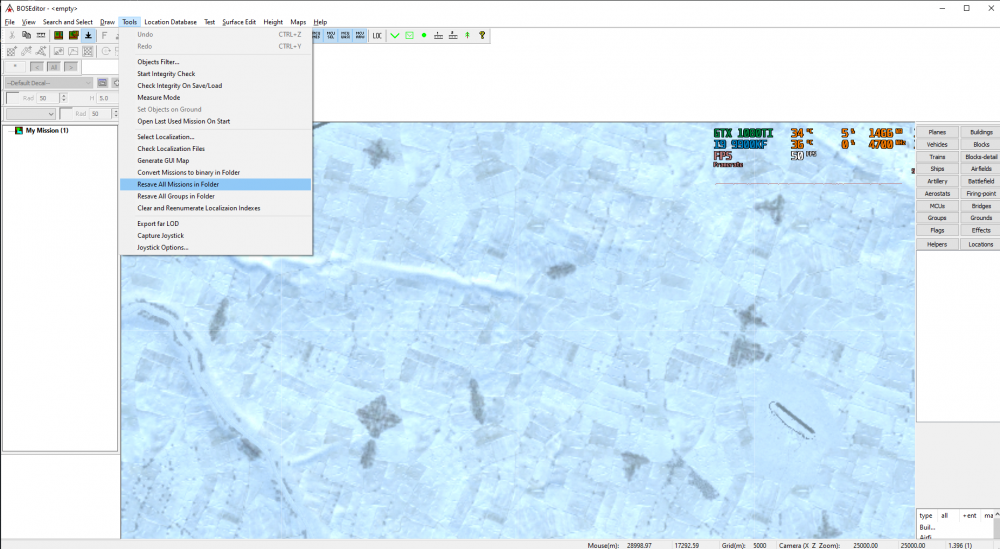The width and height of the screenshot is (1000, 549).
Task: Open the Location Database menu
Action: tap(170, 21)
